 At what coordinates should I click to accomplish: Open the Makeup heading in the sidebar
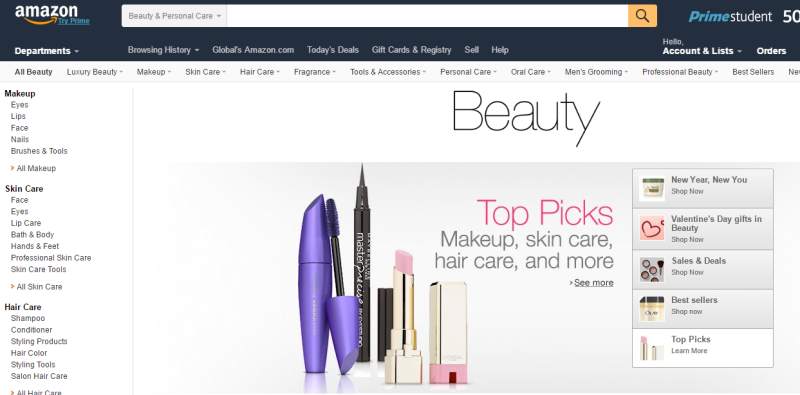pyautogui.click(x=20, y=94)
